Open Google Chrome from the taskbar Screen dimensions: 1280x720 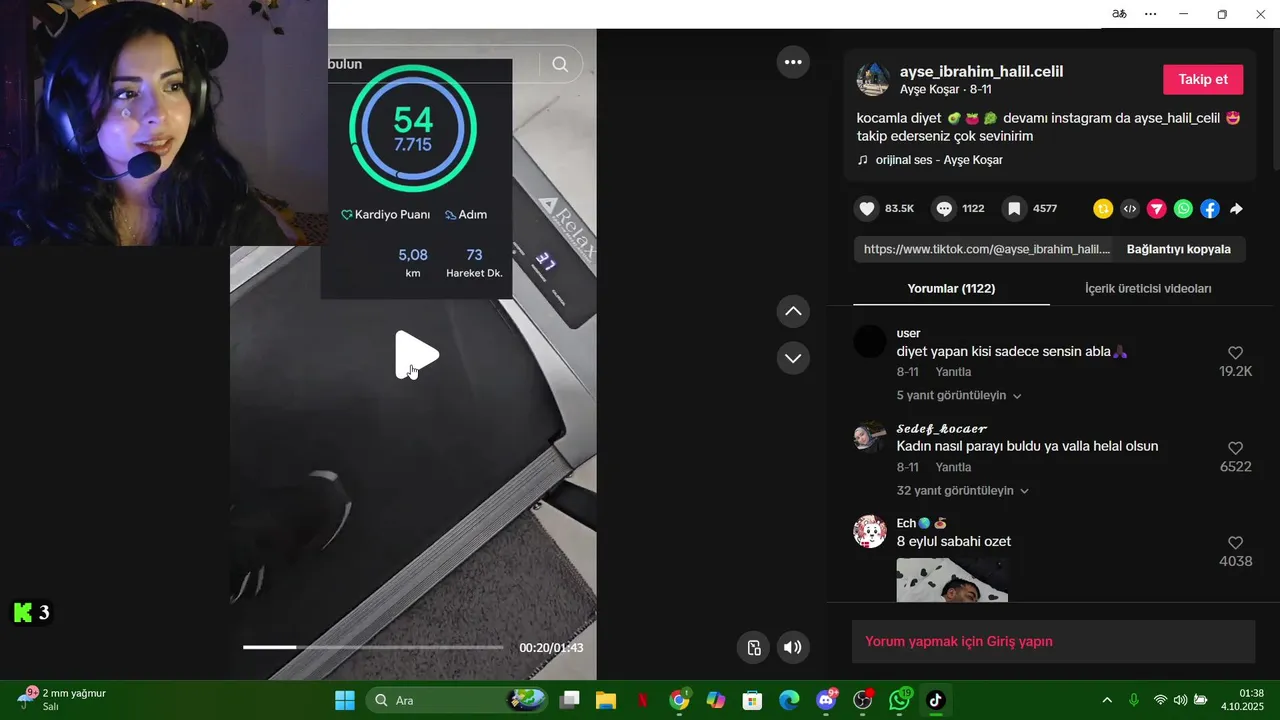coord(679,700)
